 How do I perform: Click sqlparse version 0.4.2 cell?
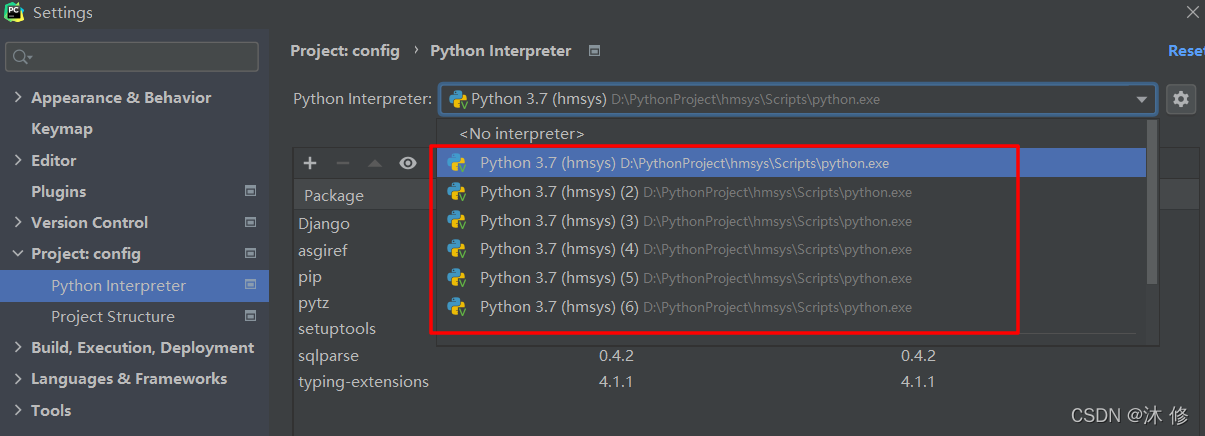[616, 355]
